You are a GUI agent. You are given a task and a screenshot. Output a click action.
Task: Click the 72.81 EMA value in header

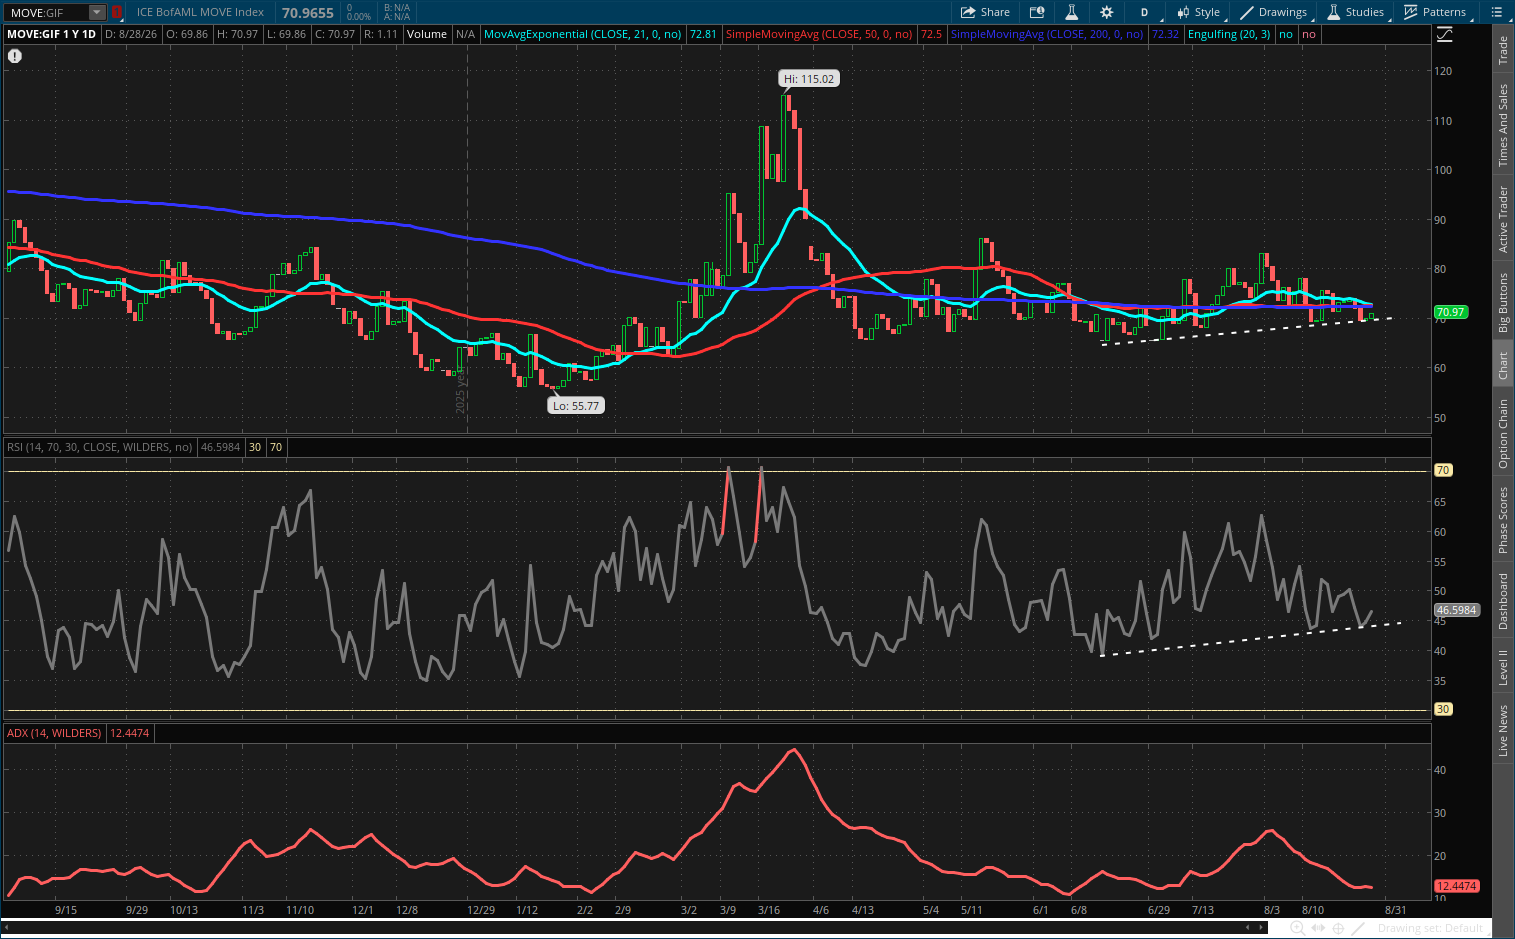coord(703,34)
